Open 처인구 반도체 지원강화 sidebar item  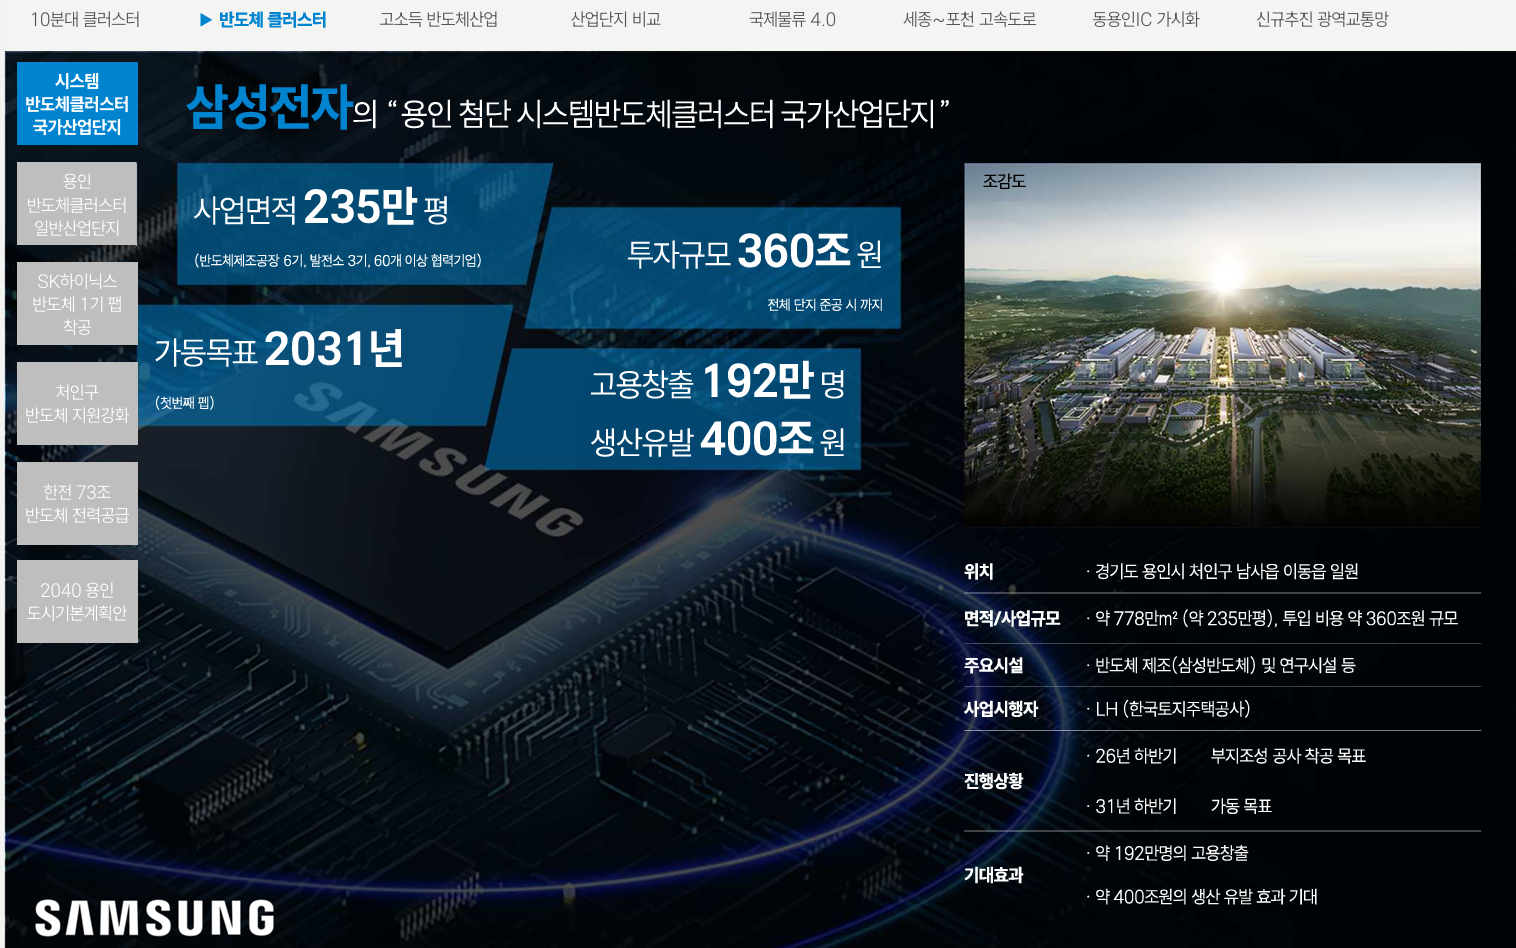point(77,404)
